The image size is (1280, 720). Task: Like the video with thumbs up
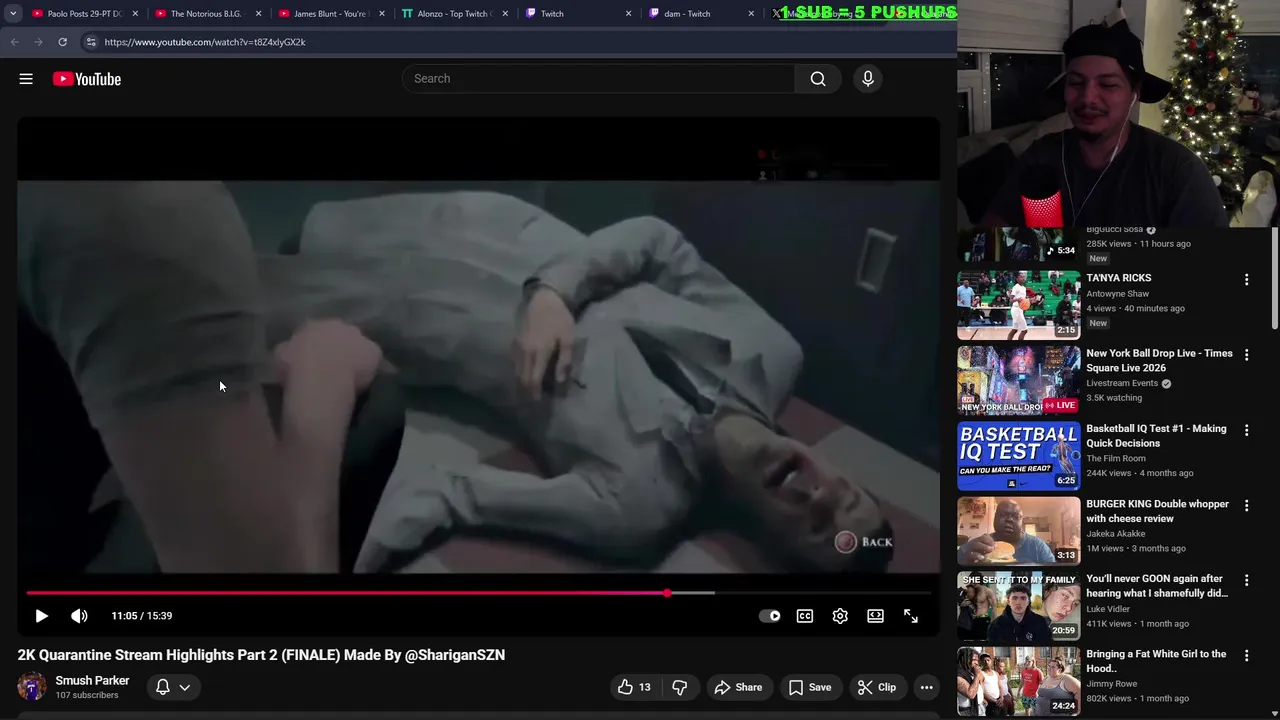click(x=634, y=687)
